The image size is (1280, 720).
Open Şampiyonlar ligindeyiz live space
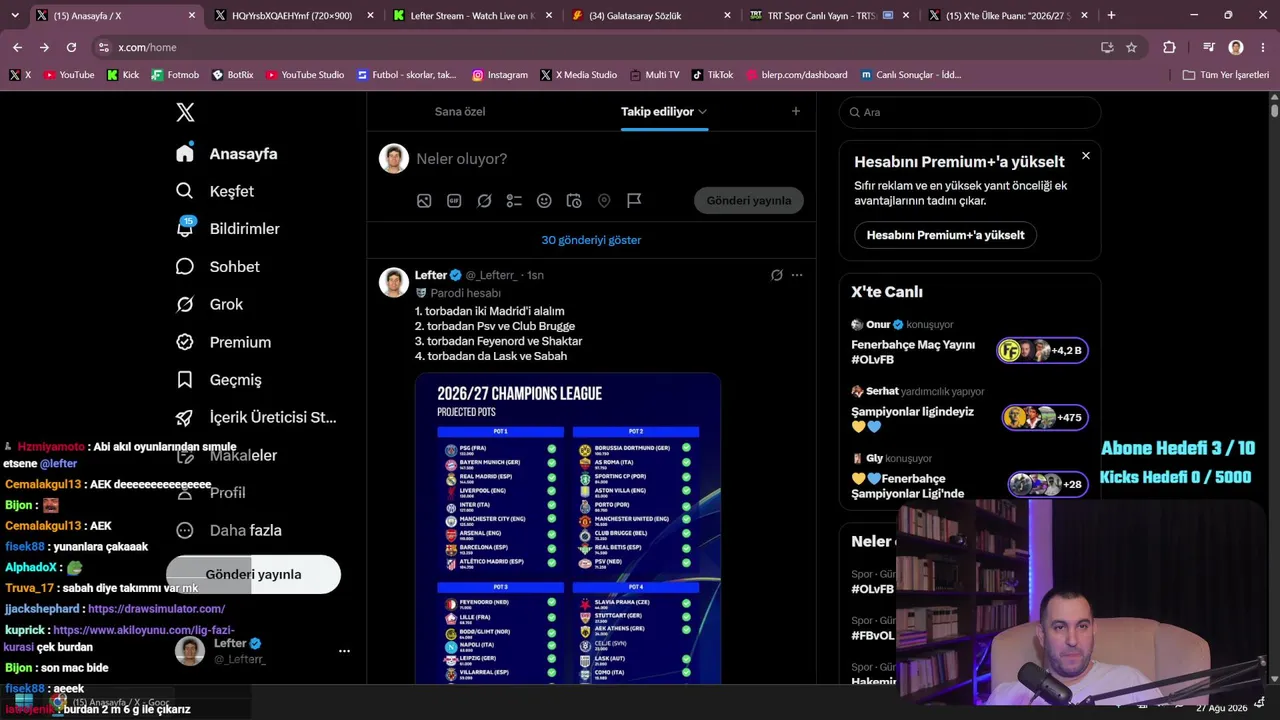coord(969,410)
